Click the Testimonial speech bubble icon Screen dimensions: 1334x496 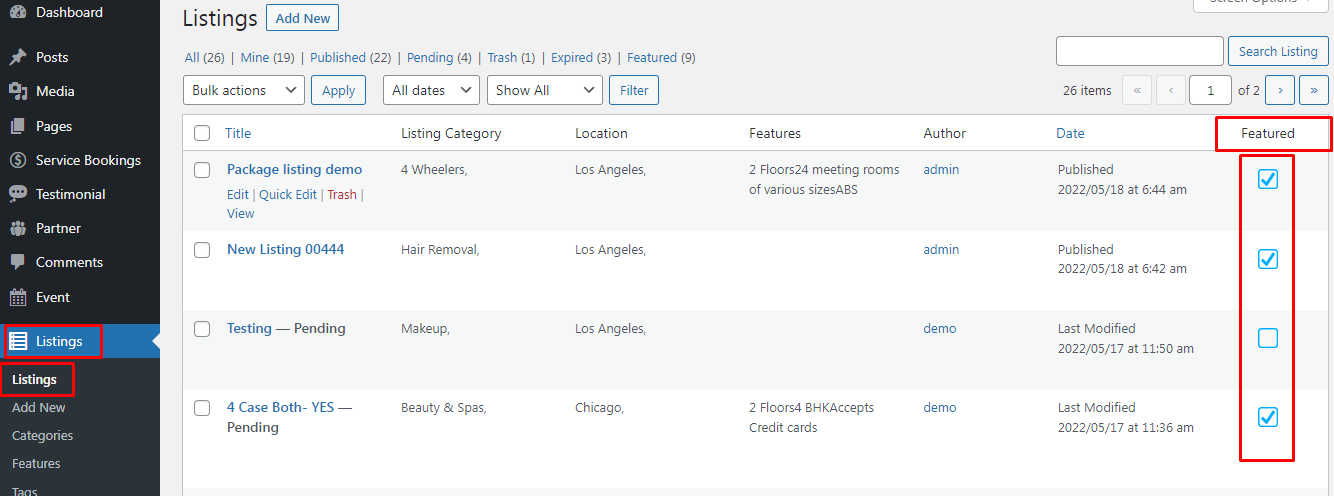[x=18, y=194]
